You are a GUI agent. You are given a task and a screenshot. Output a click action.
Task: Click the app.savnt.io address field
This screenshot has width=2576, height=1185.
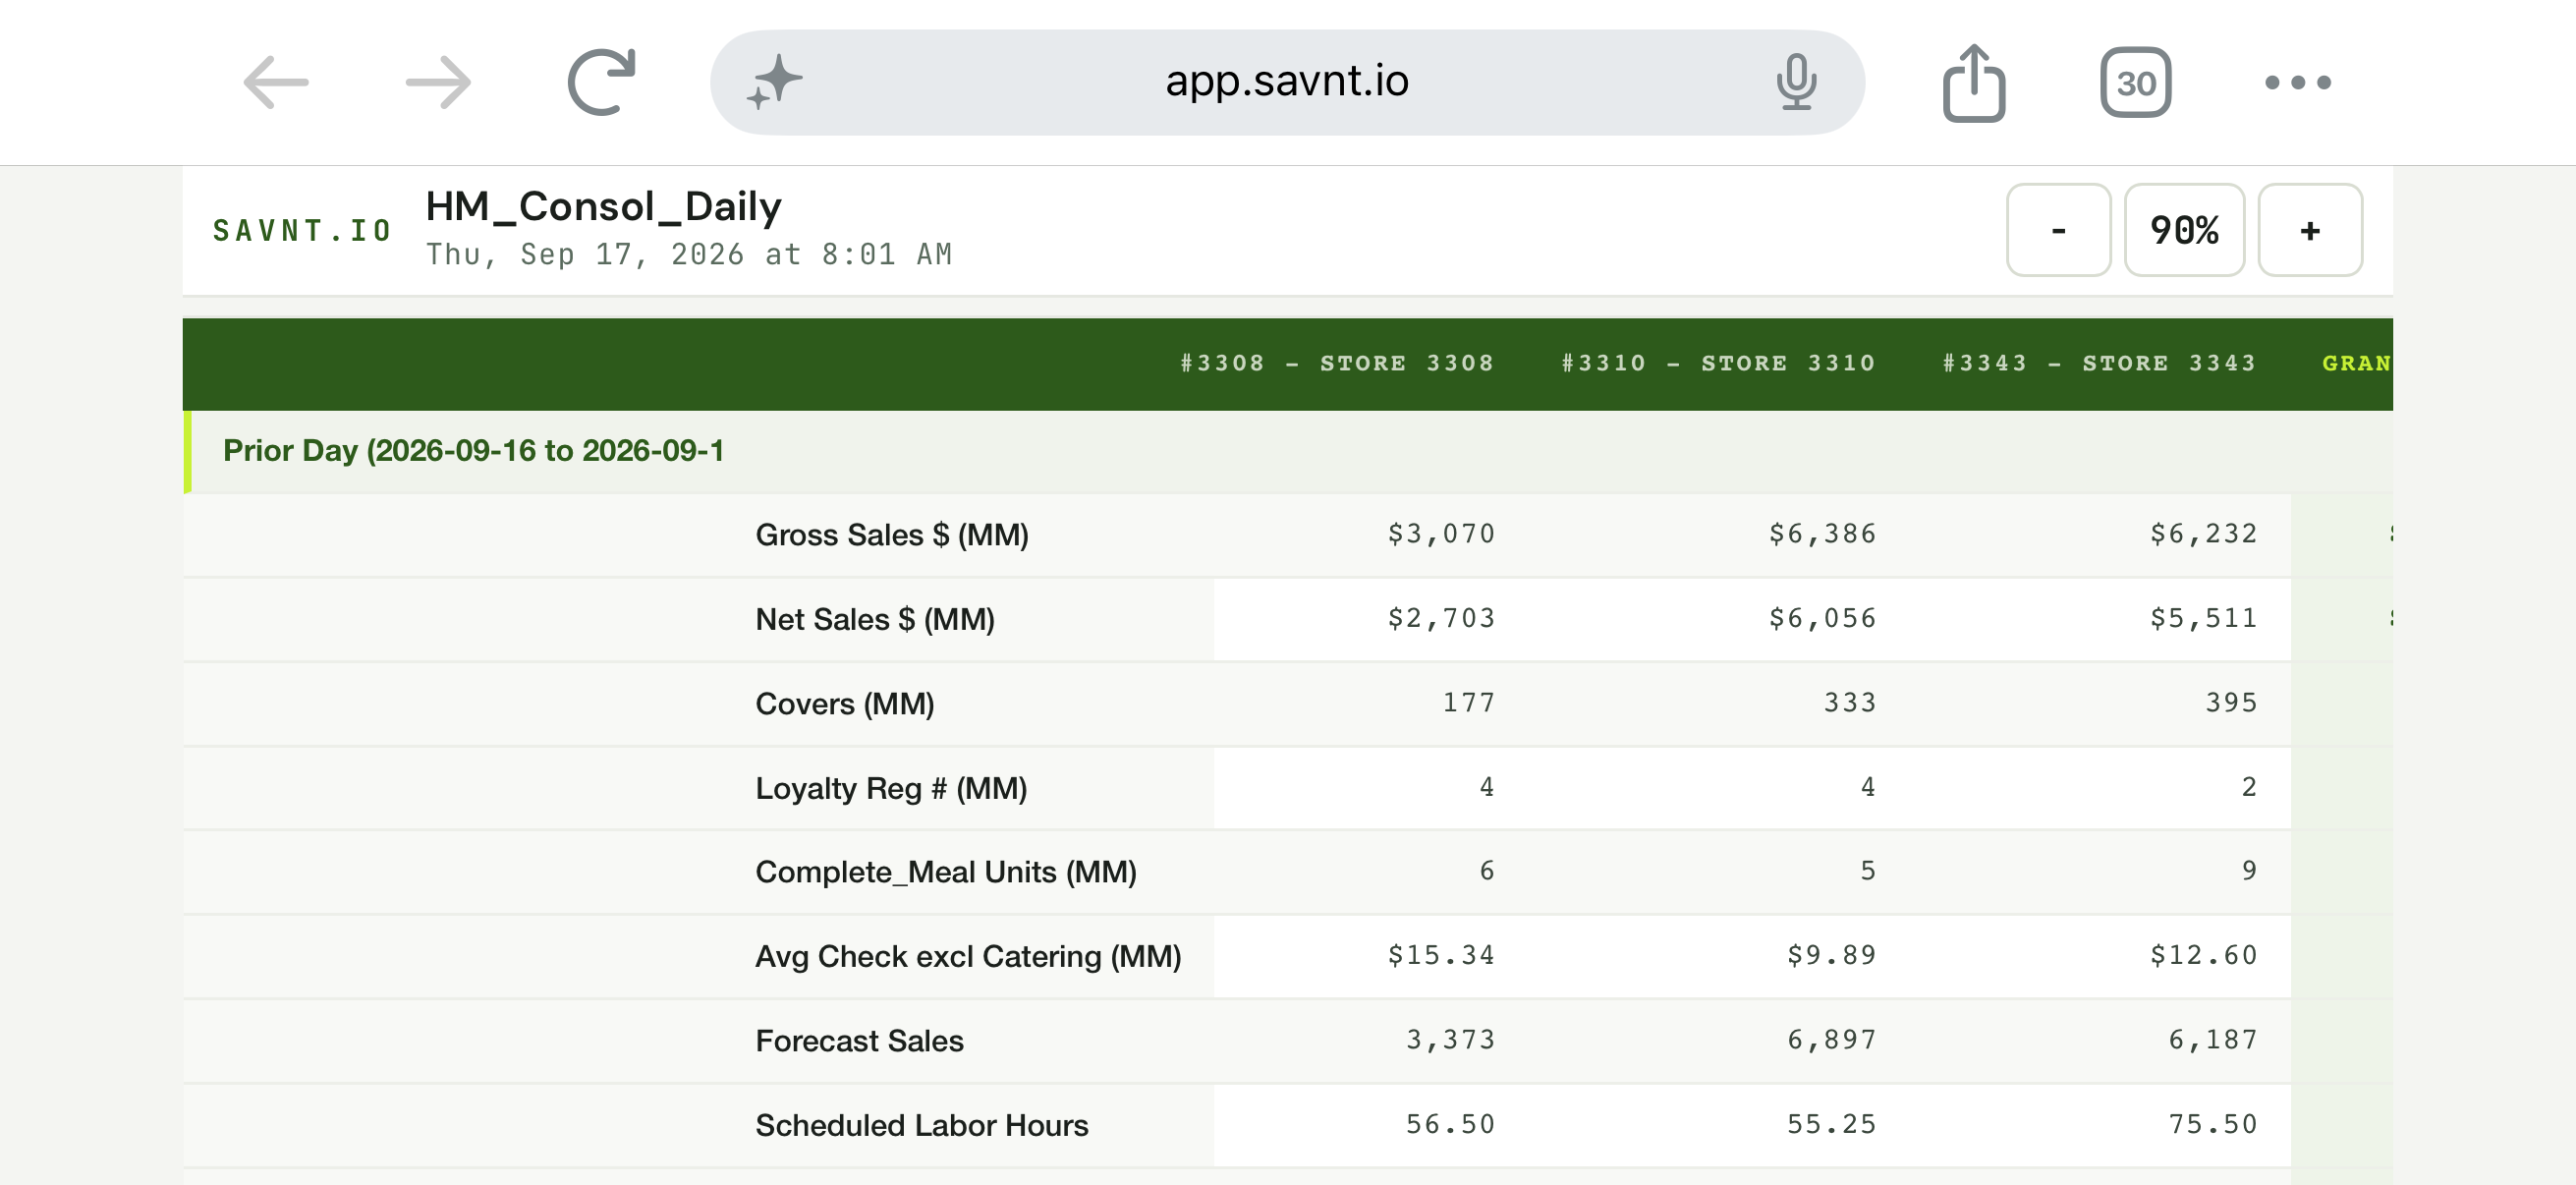1286,82
